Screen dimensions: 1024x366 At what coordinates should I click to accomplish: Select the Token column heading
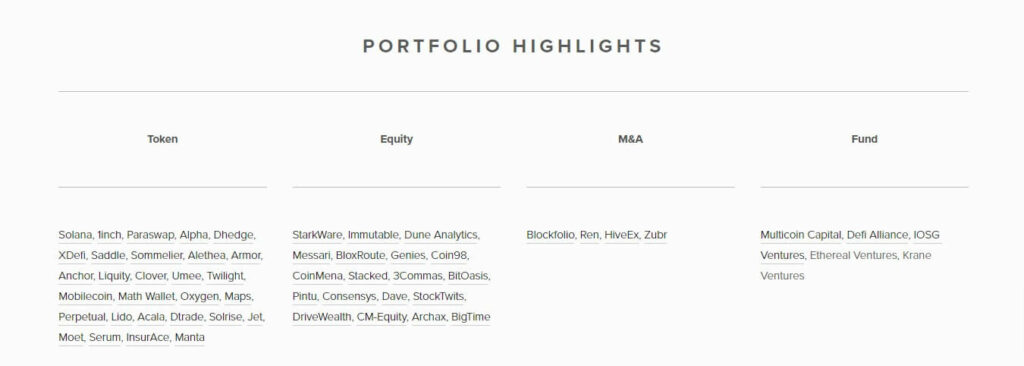tap(163, 139)
